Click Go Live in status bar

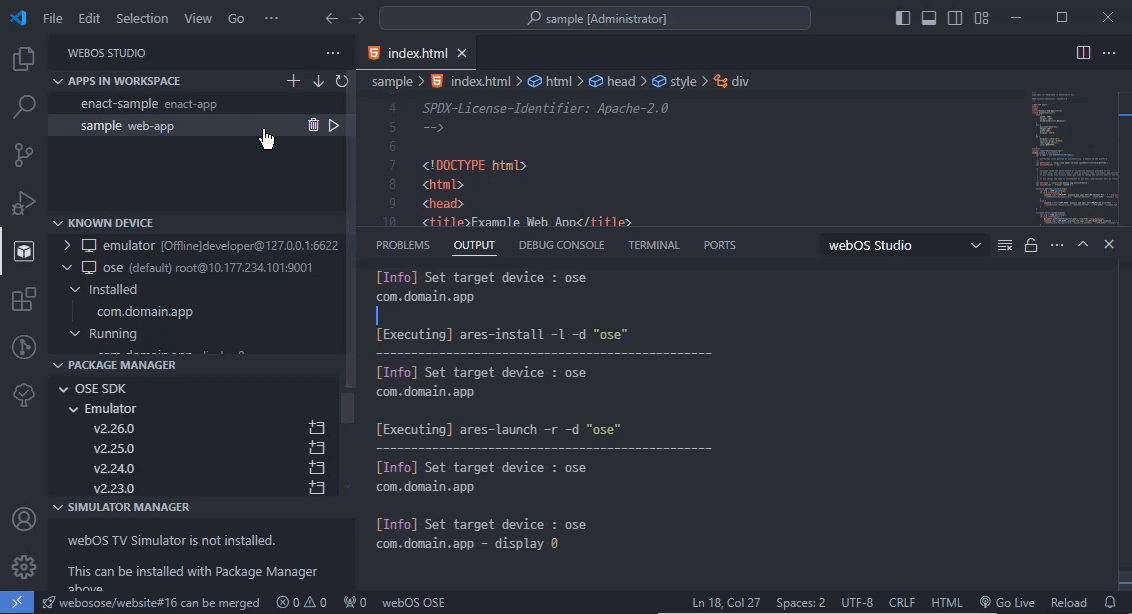(1007, 602)
